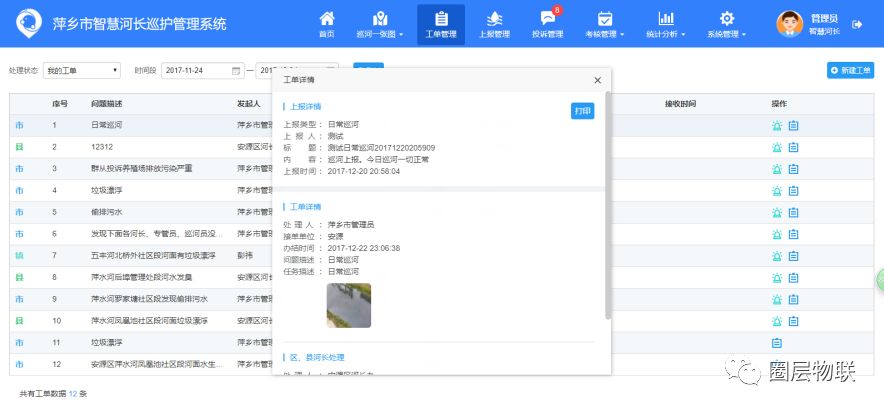This screenshot has height=411, width=884.
Task: Click siren alert icon in row 9
Action: click(777, 299)
